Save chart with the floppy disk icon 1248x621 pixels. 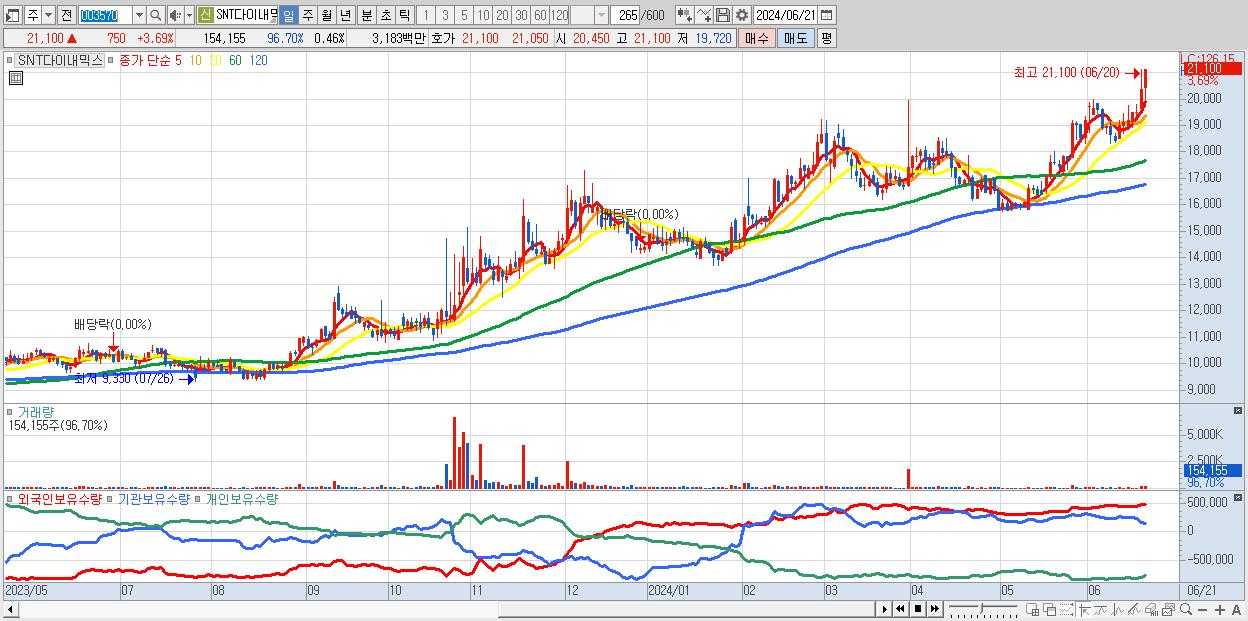(x=723, y=15)
